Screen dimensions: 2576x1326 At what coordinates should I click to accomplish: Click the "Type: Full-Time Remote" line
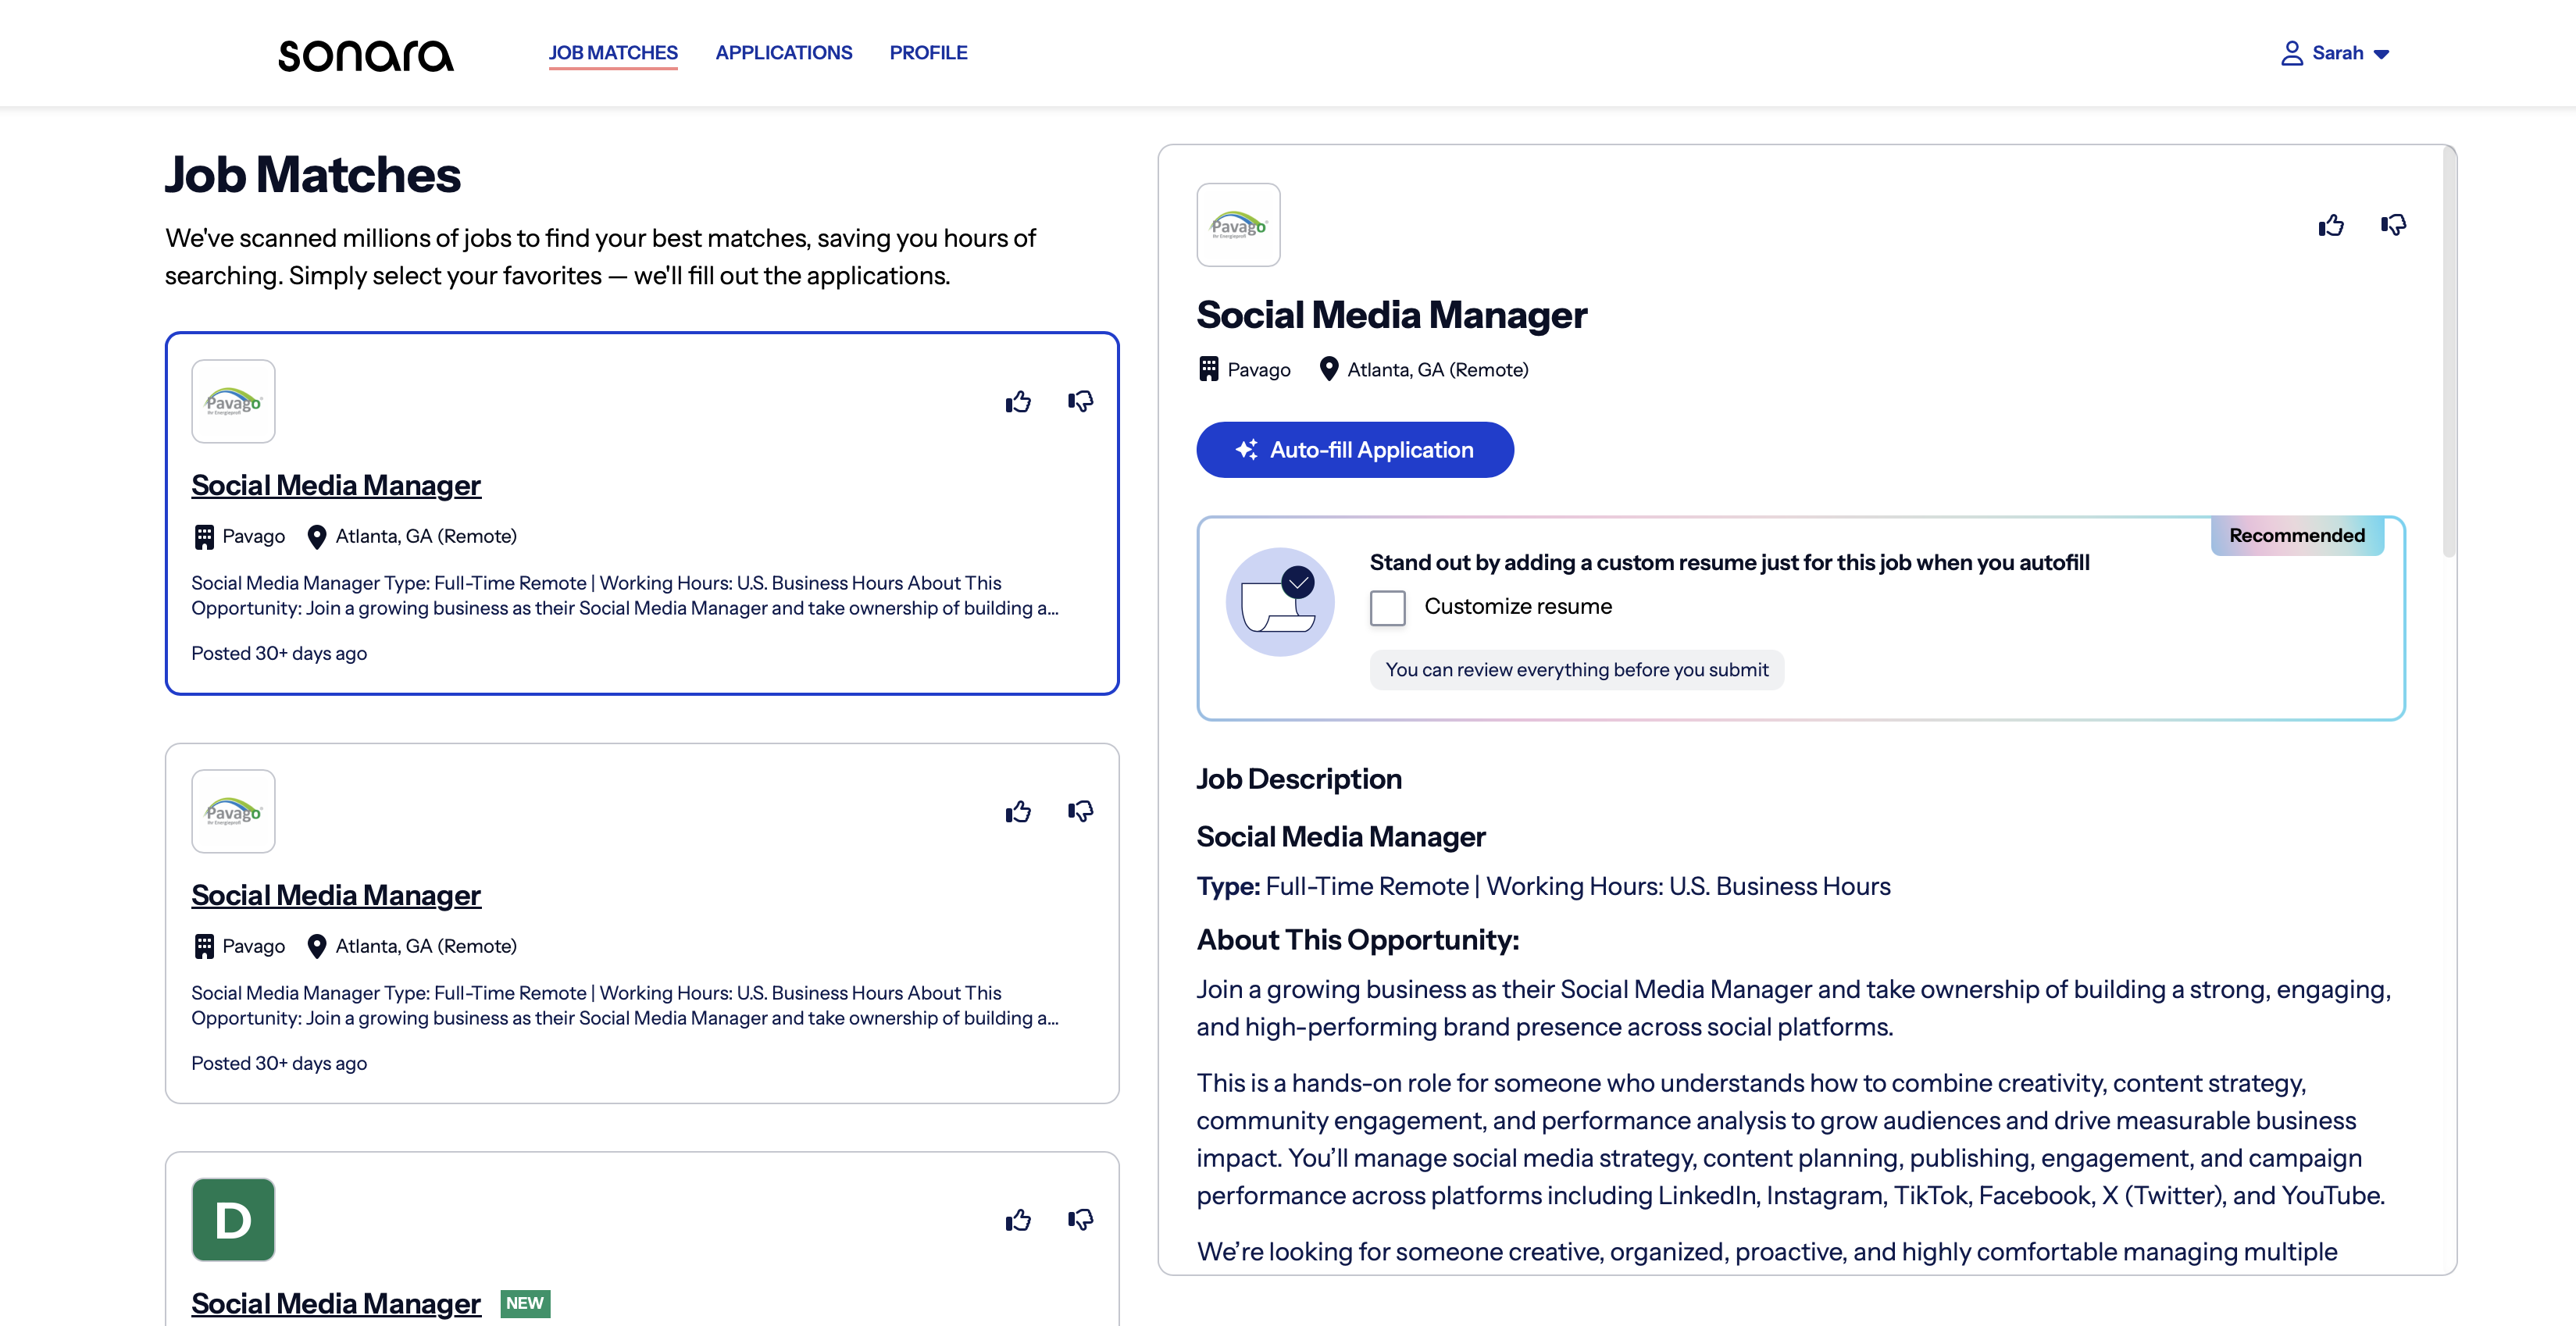coord(1543,886)
